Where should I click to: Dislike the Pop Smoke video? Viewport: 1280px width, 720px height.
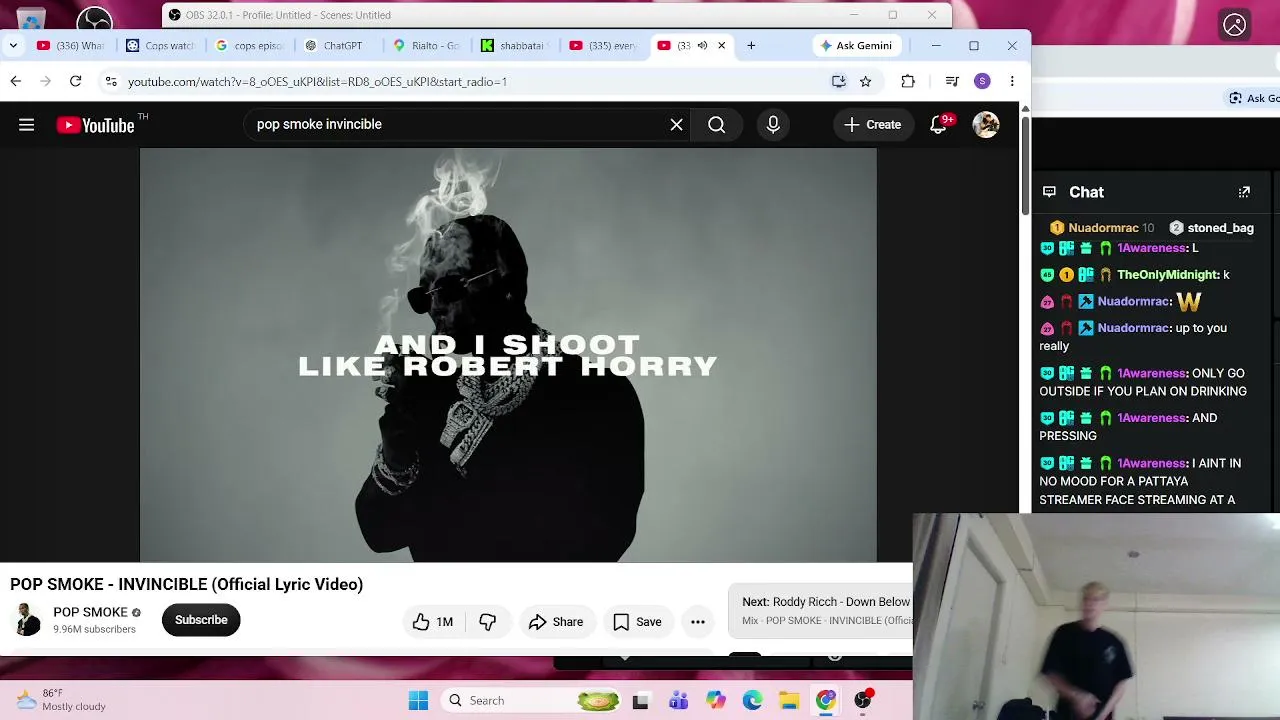tap(488, 622)
